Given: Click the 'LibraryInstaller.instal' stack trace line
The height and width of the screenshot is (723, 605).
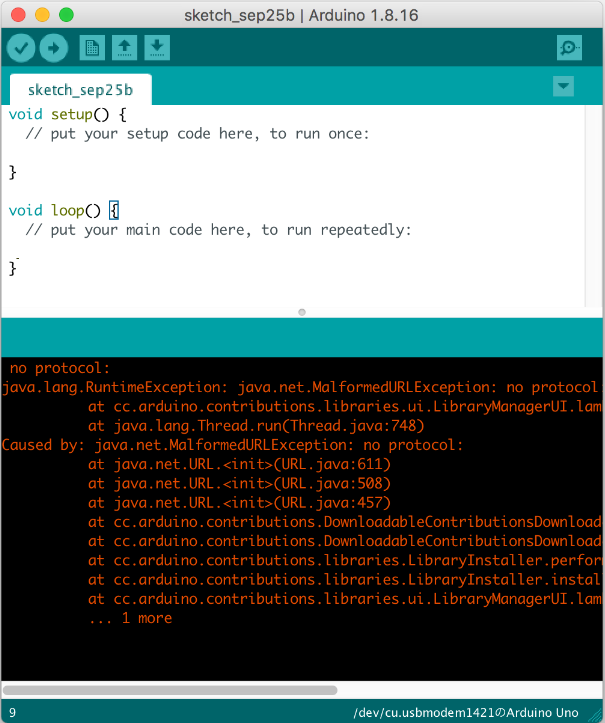Looking at the screenshot, I should [345, 580].
